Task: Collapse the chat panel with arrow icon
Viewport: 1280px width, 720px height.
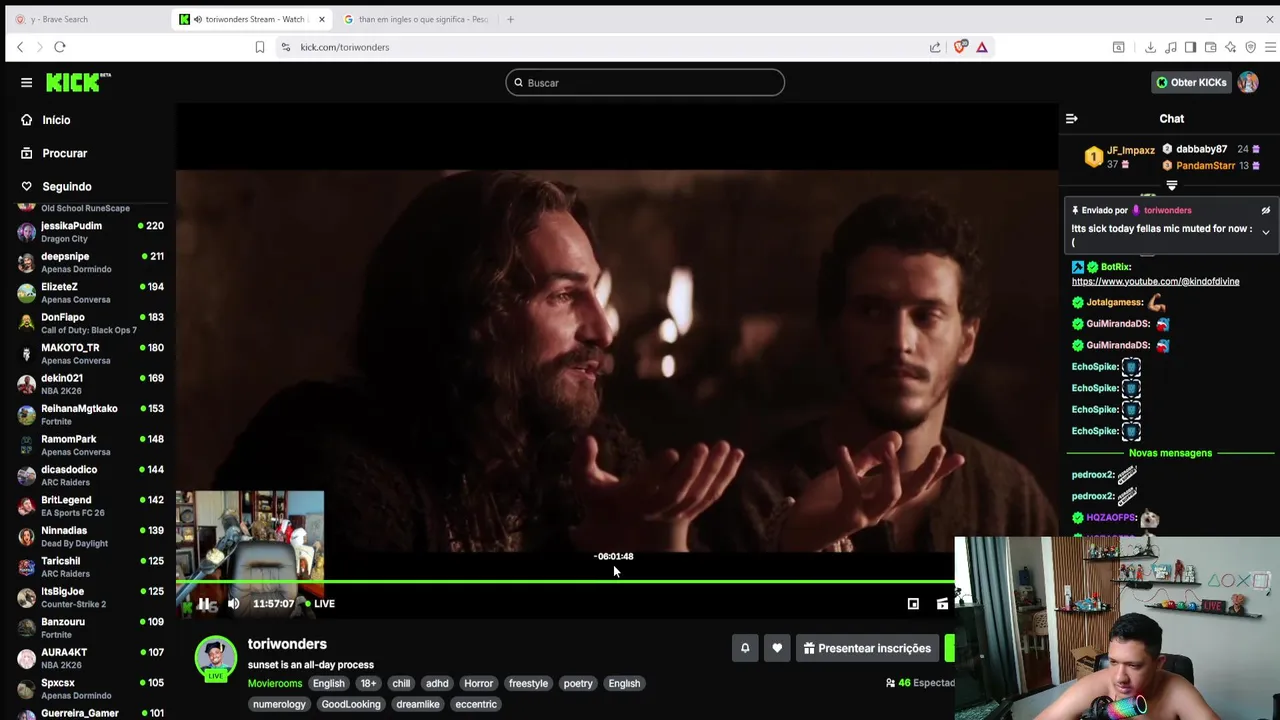Action: point(1071,119)
